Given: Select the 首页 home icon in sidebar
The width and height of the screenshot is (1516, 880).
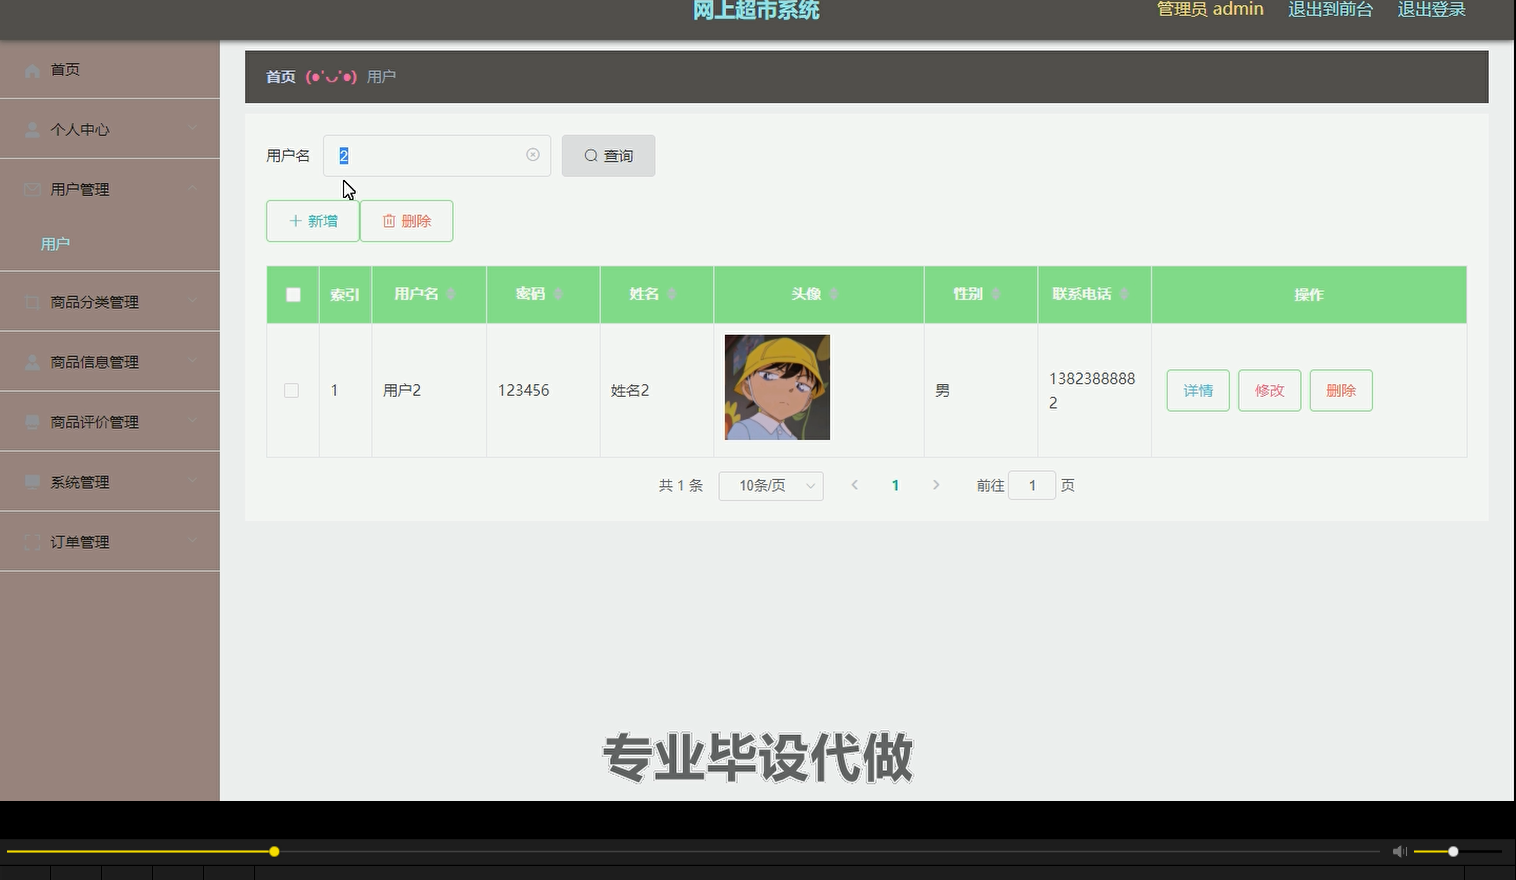Looking at the screenshot, I should pos(31,69).
